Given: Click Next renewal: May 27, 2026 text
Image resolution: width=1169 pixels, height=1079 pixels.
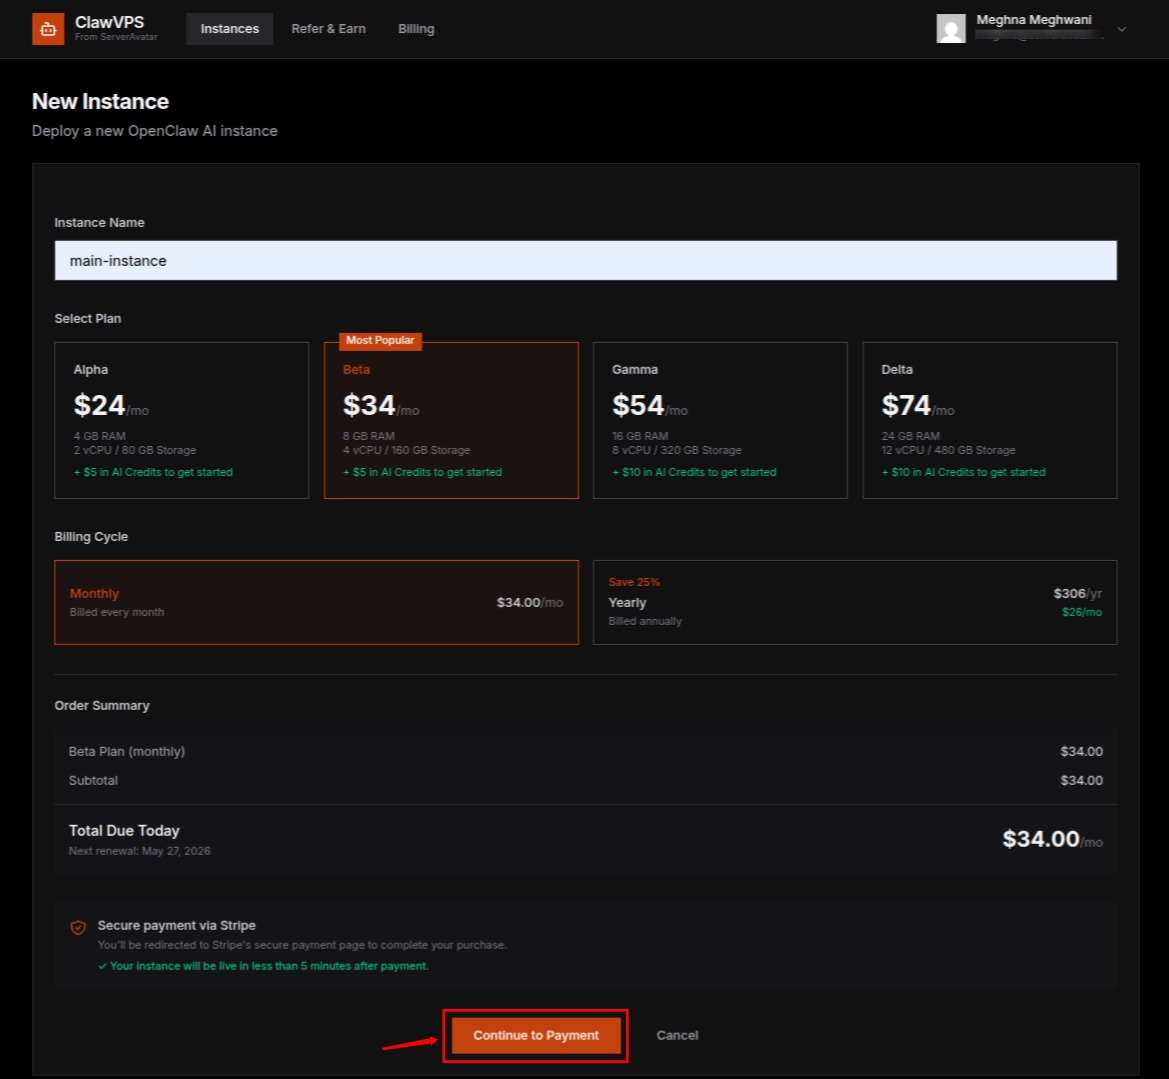Looking at the screenshot, I should click(139, 851).
